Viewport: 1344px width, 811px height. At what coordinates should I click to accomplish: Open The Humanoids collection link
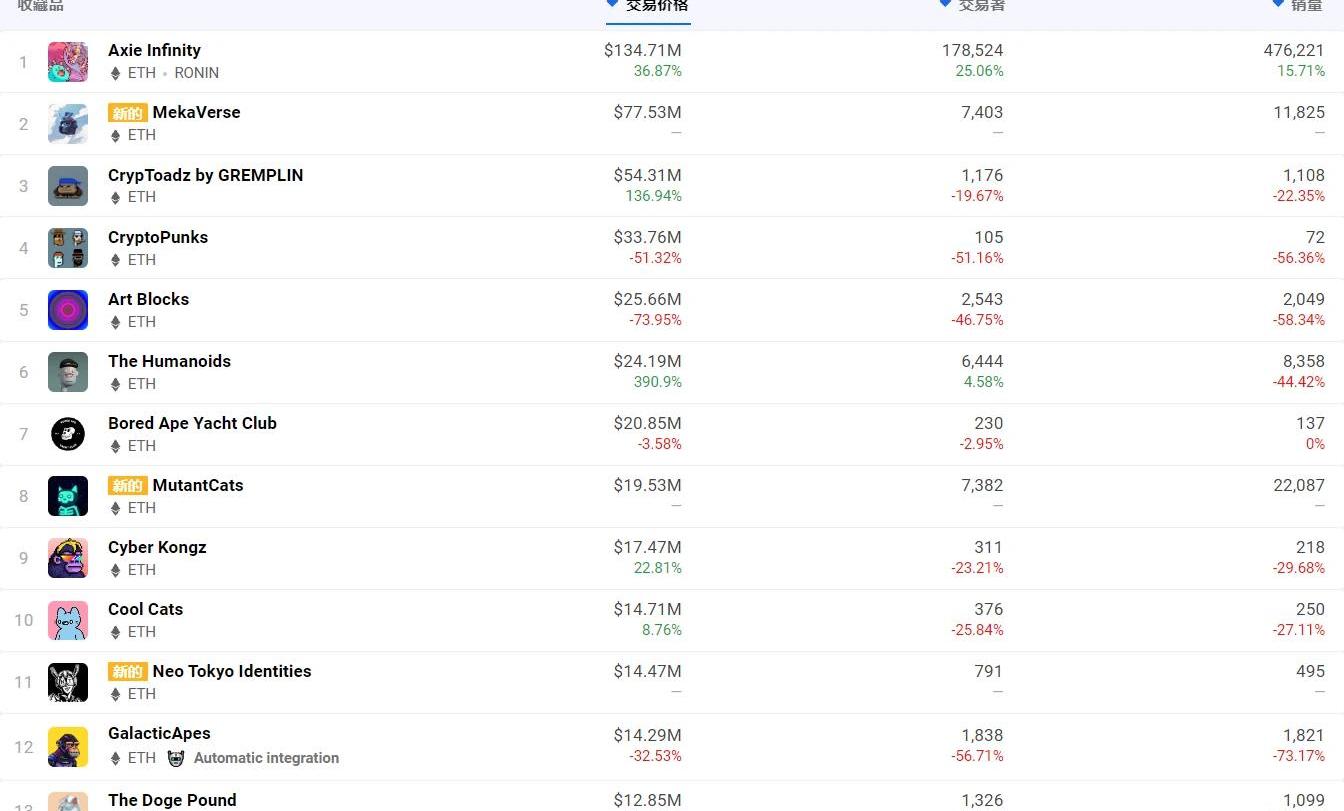coord(169,361)
